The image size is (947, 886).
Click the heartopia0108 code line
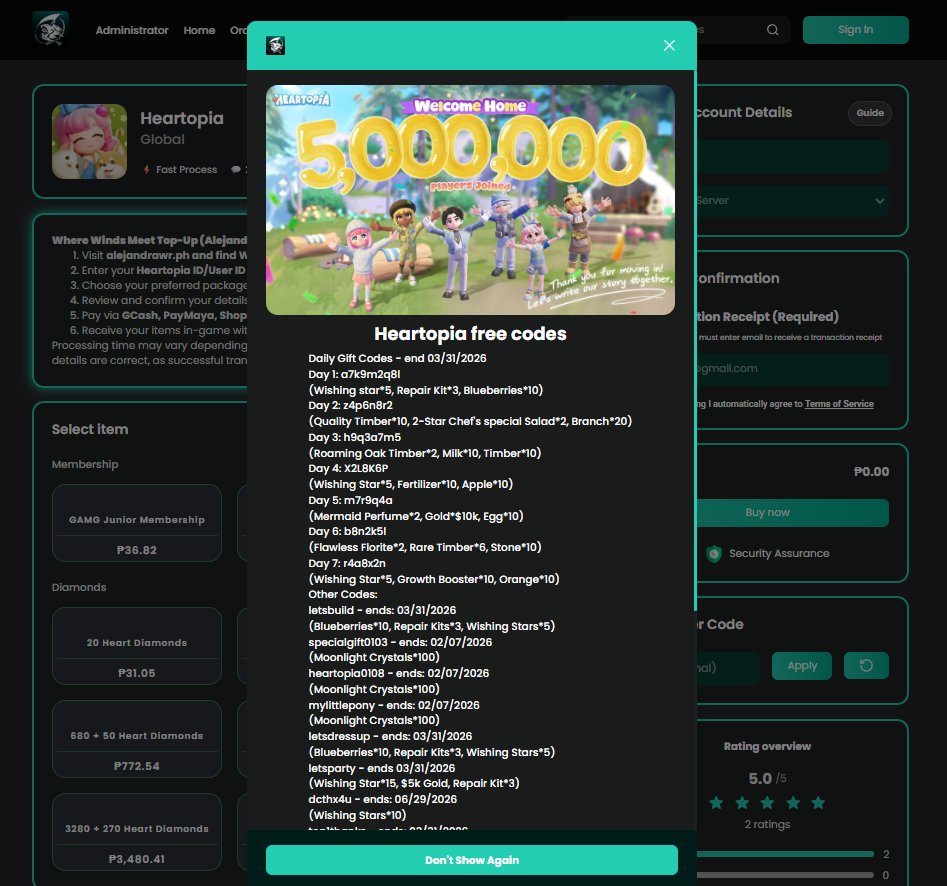pyautogui.click(x=399, y=673)
